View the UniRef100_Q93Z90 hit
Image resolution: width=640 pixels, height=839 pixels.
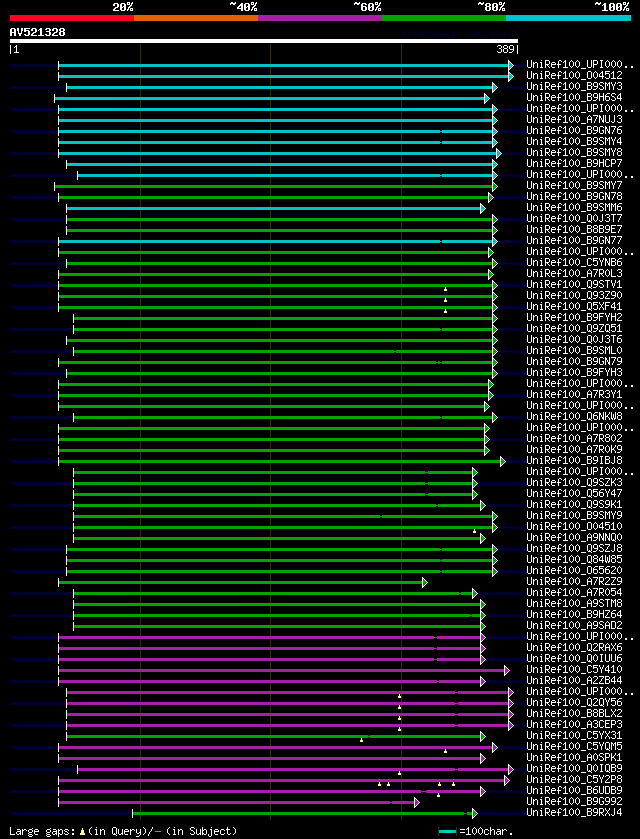click(574, 295)
